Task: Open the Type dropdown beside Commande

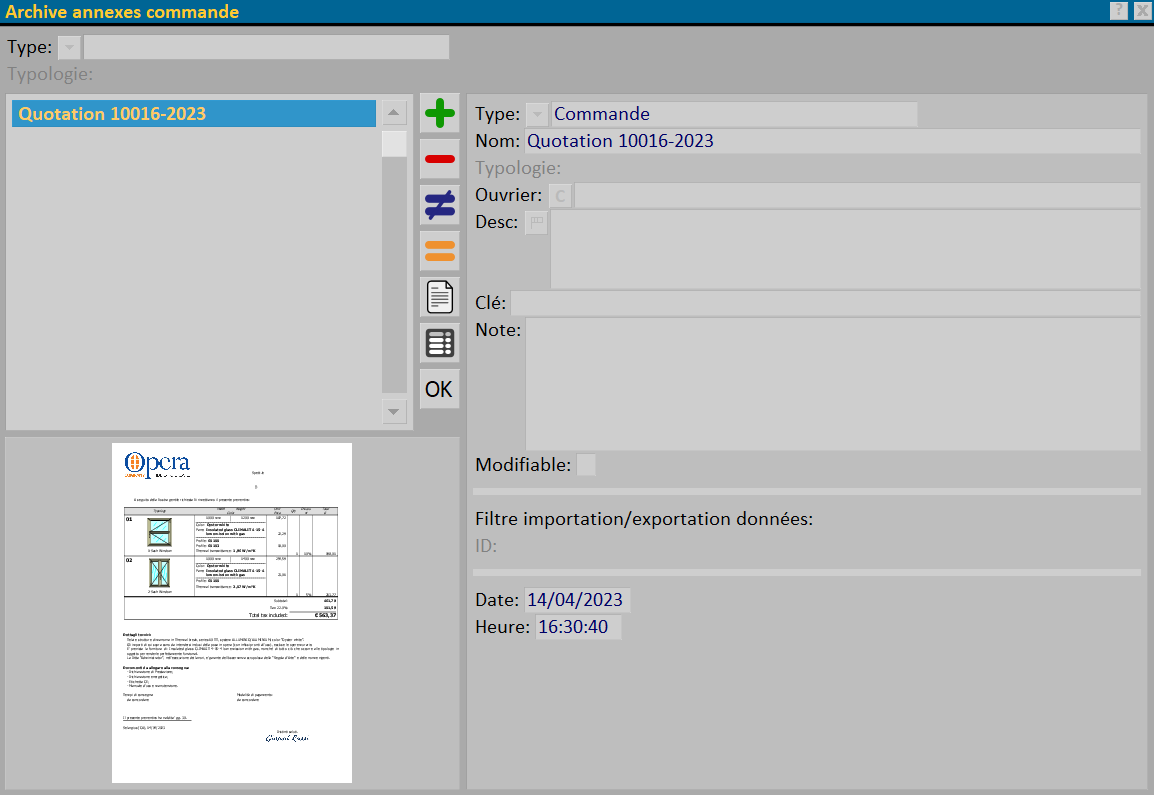Action: click(537, 114)
